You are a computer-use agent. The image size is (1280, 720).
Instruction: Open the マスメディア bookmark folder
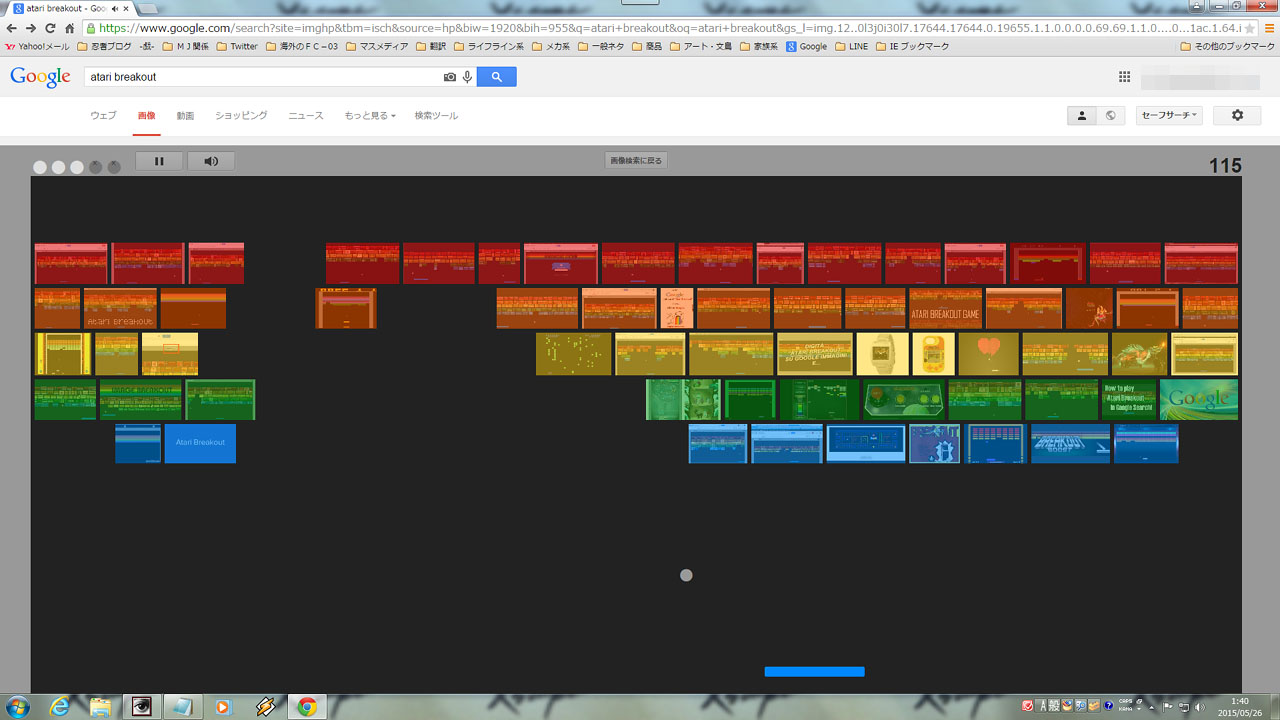coord(378,46)
